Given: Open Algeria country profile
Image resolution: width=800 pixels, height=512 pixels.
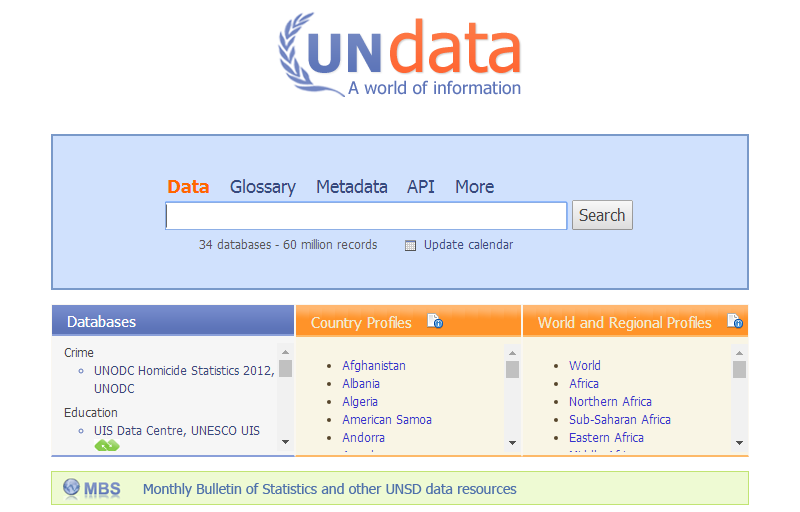Looking at the screenshot, I should 360,402.
